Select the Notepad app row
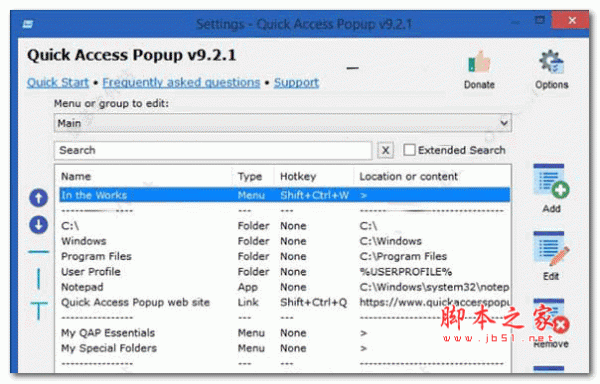 pos(285,287)
